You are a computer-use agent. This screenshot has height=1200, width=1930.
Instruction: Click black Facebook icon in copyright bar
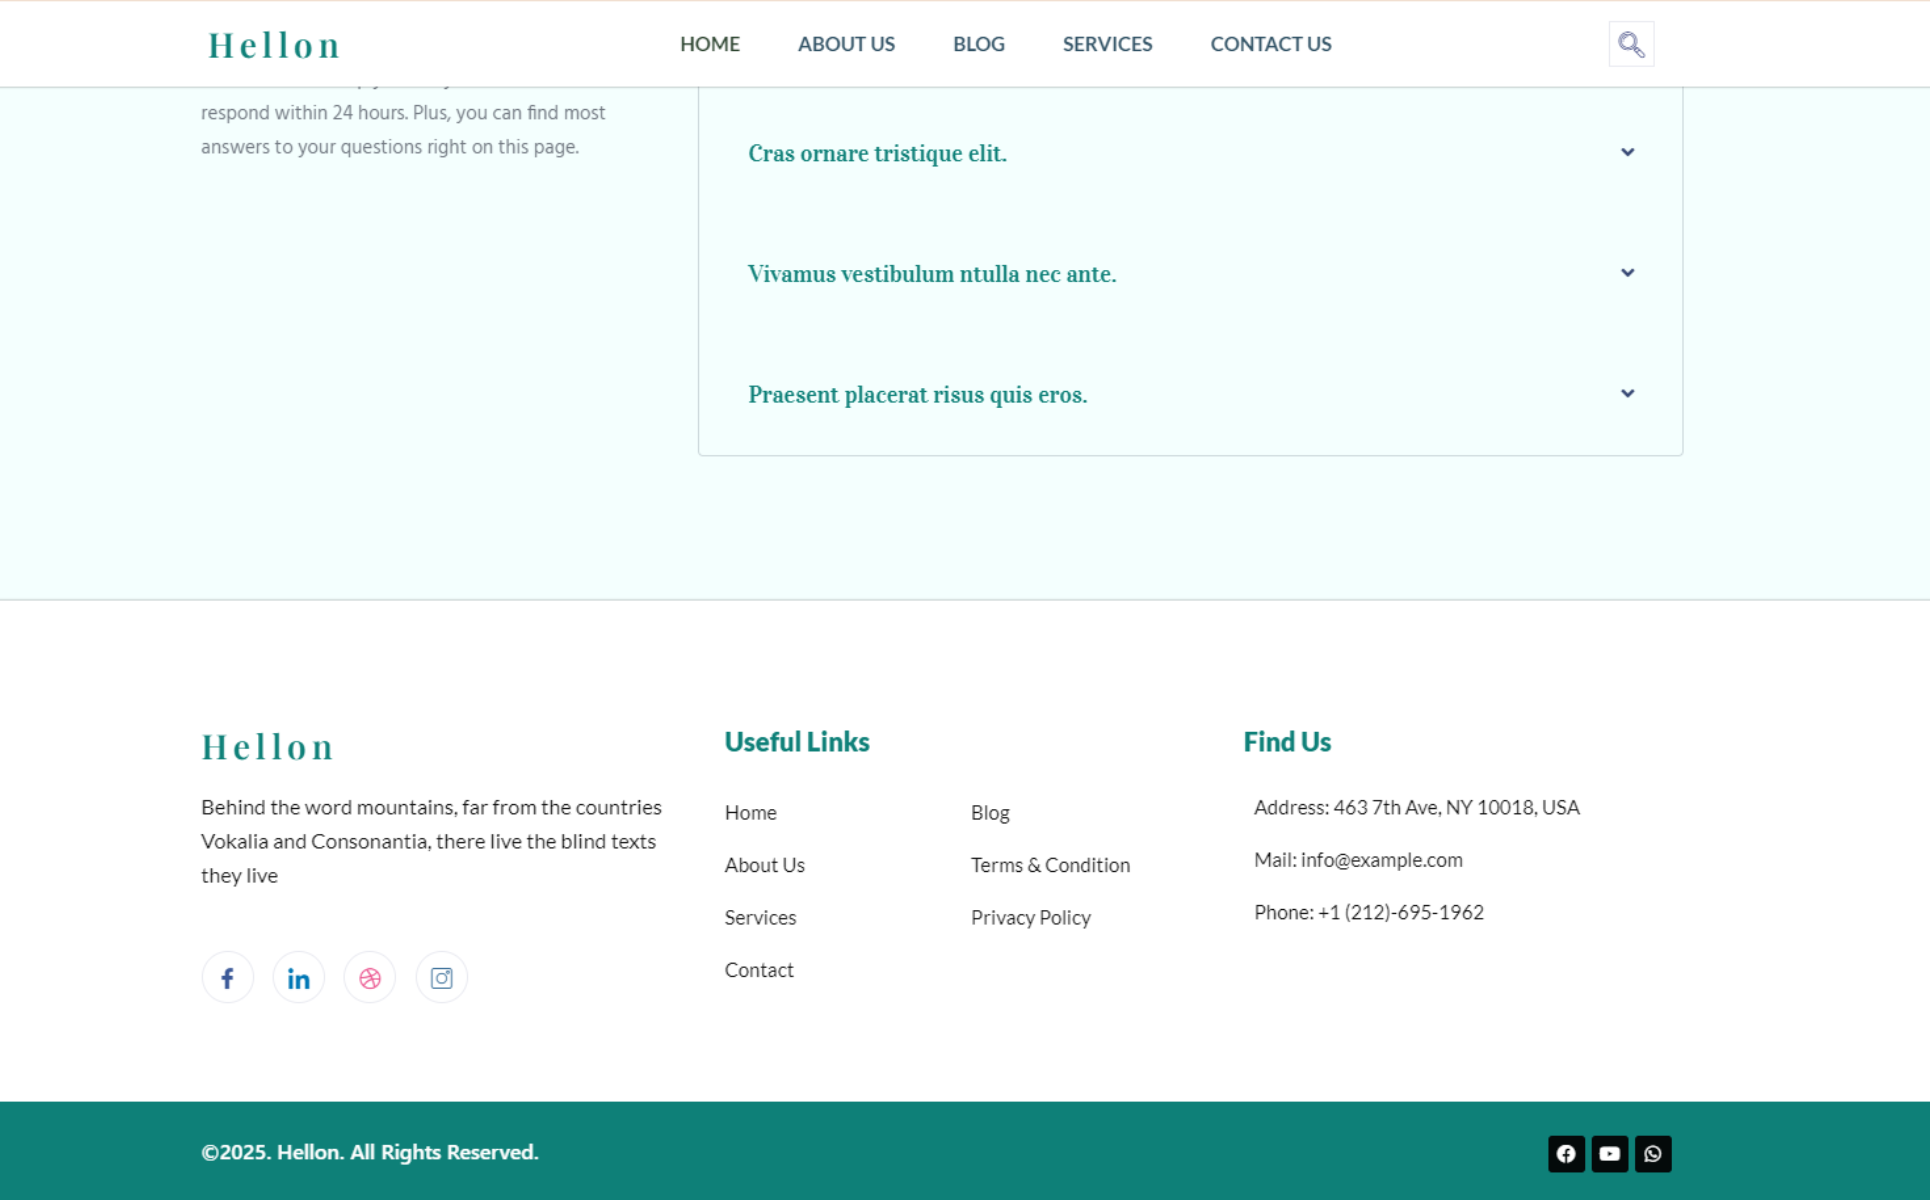(1566, 1154)
